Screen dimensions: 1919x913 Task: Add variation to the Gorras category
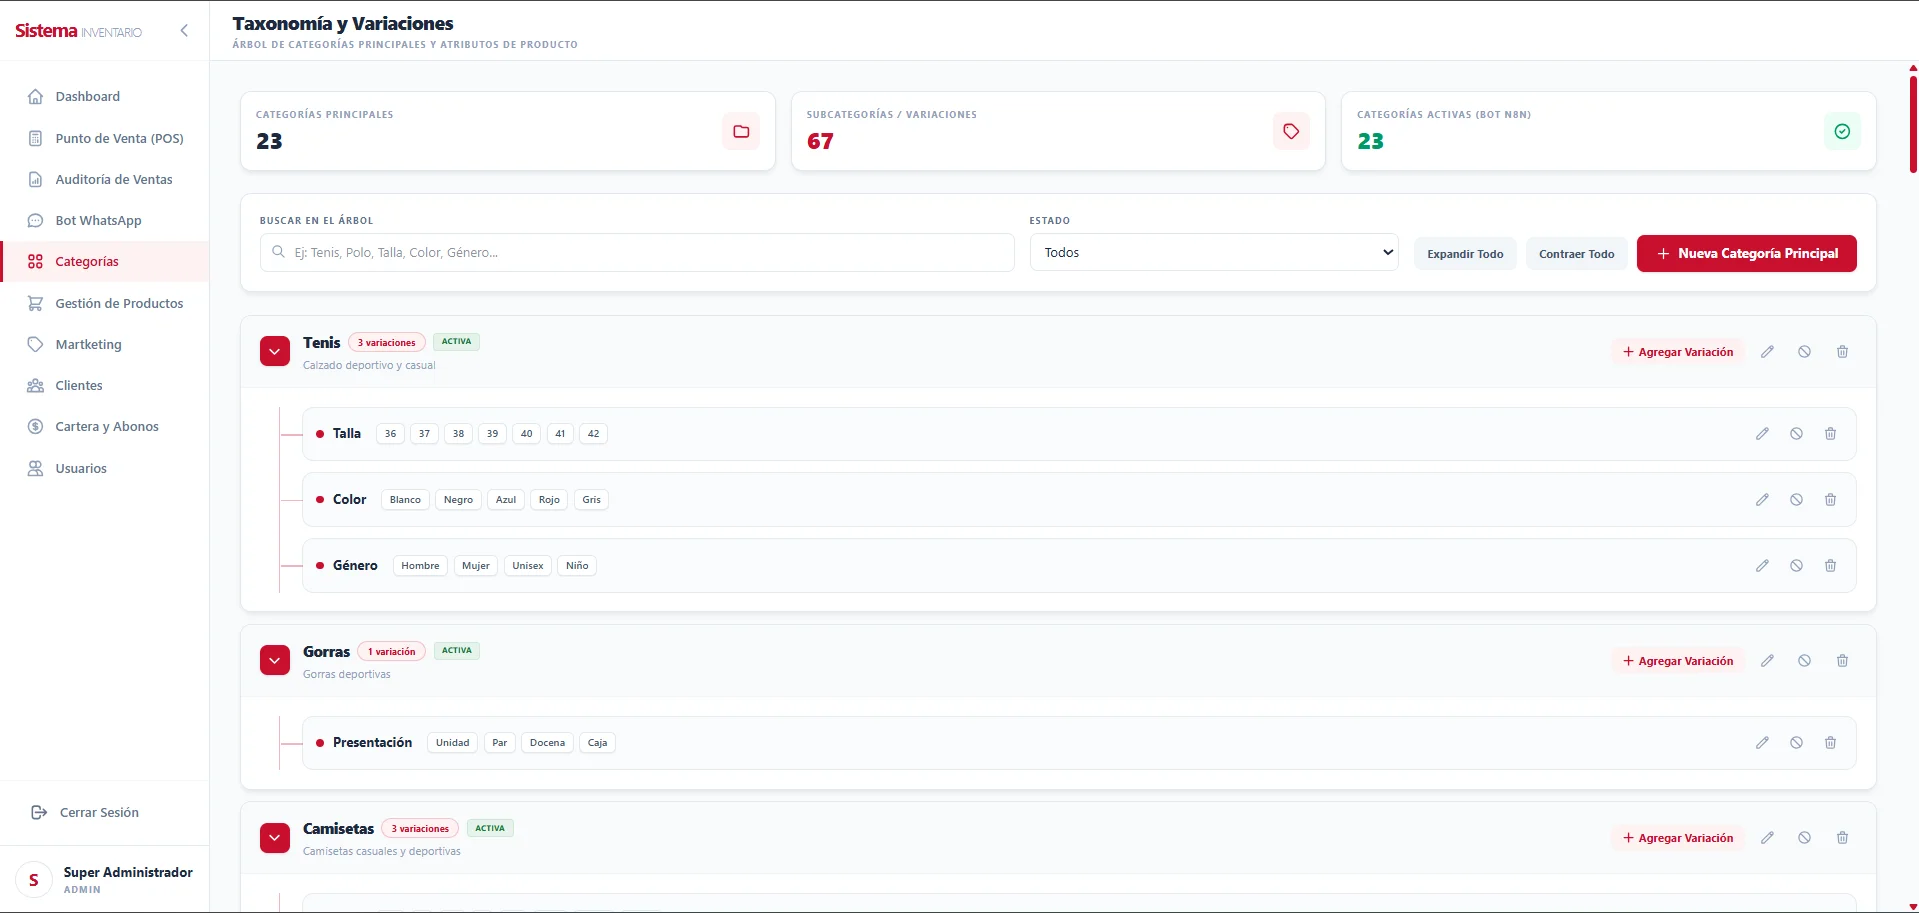[1678, 661]
